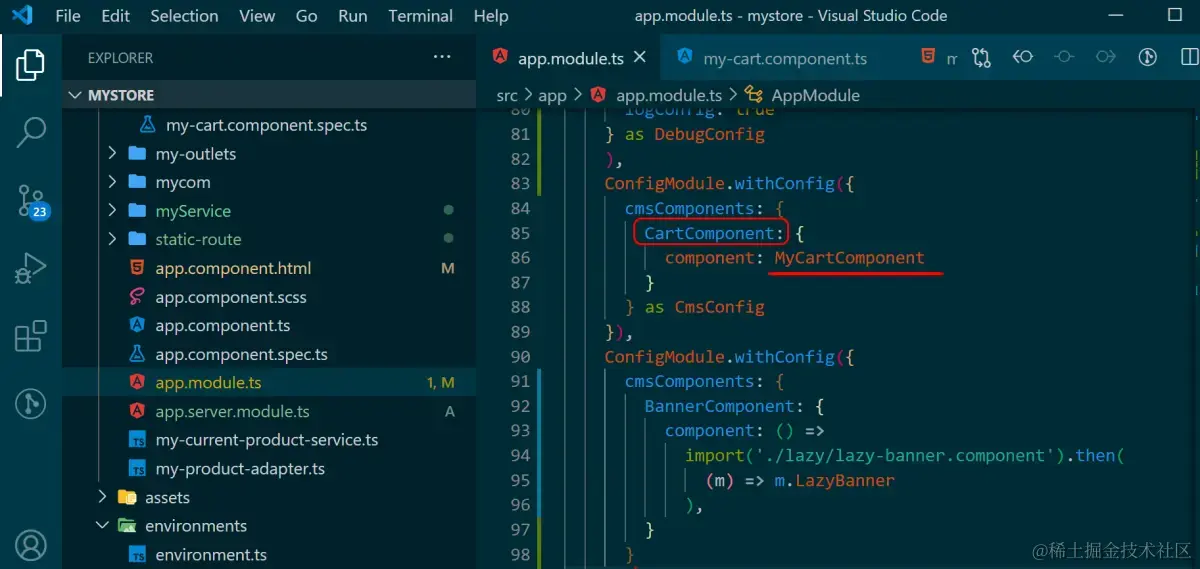Click BannerComponent key on line 92
Screen dimensions: 1200x569
point(719,406)
